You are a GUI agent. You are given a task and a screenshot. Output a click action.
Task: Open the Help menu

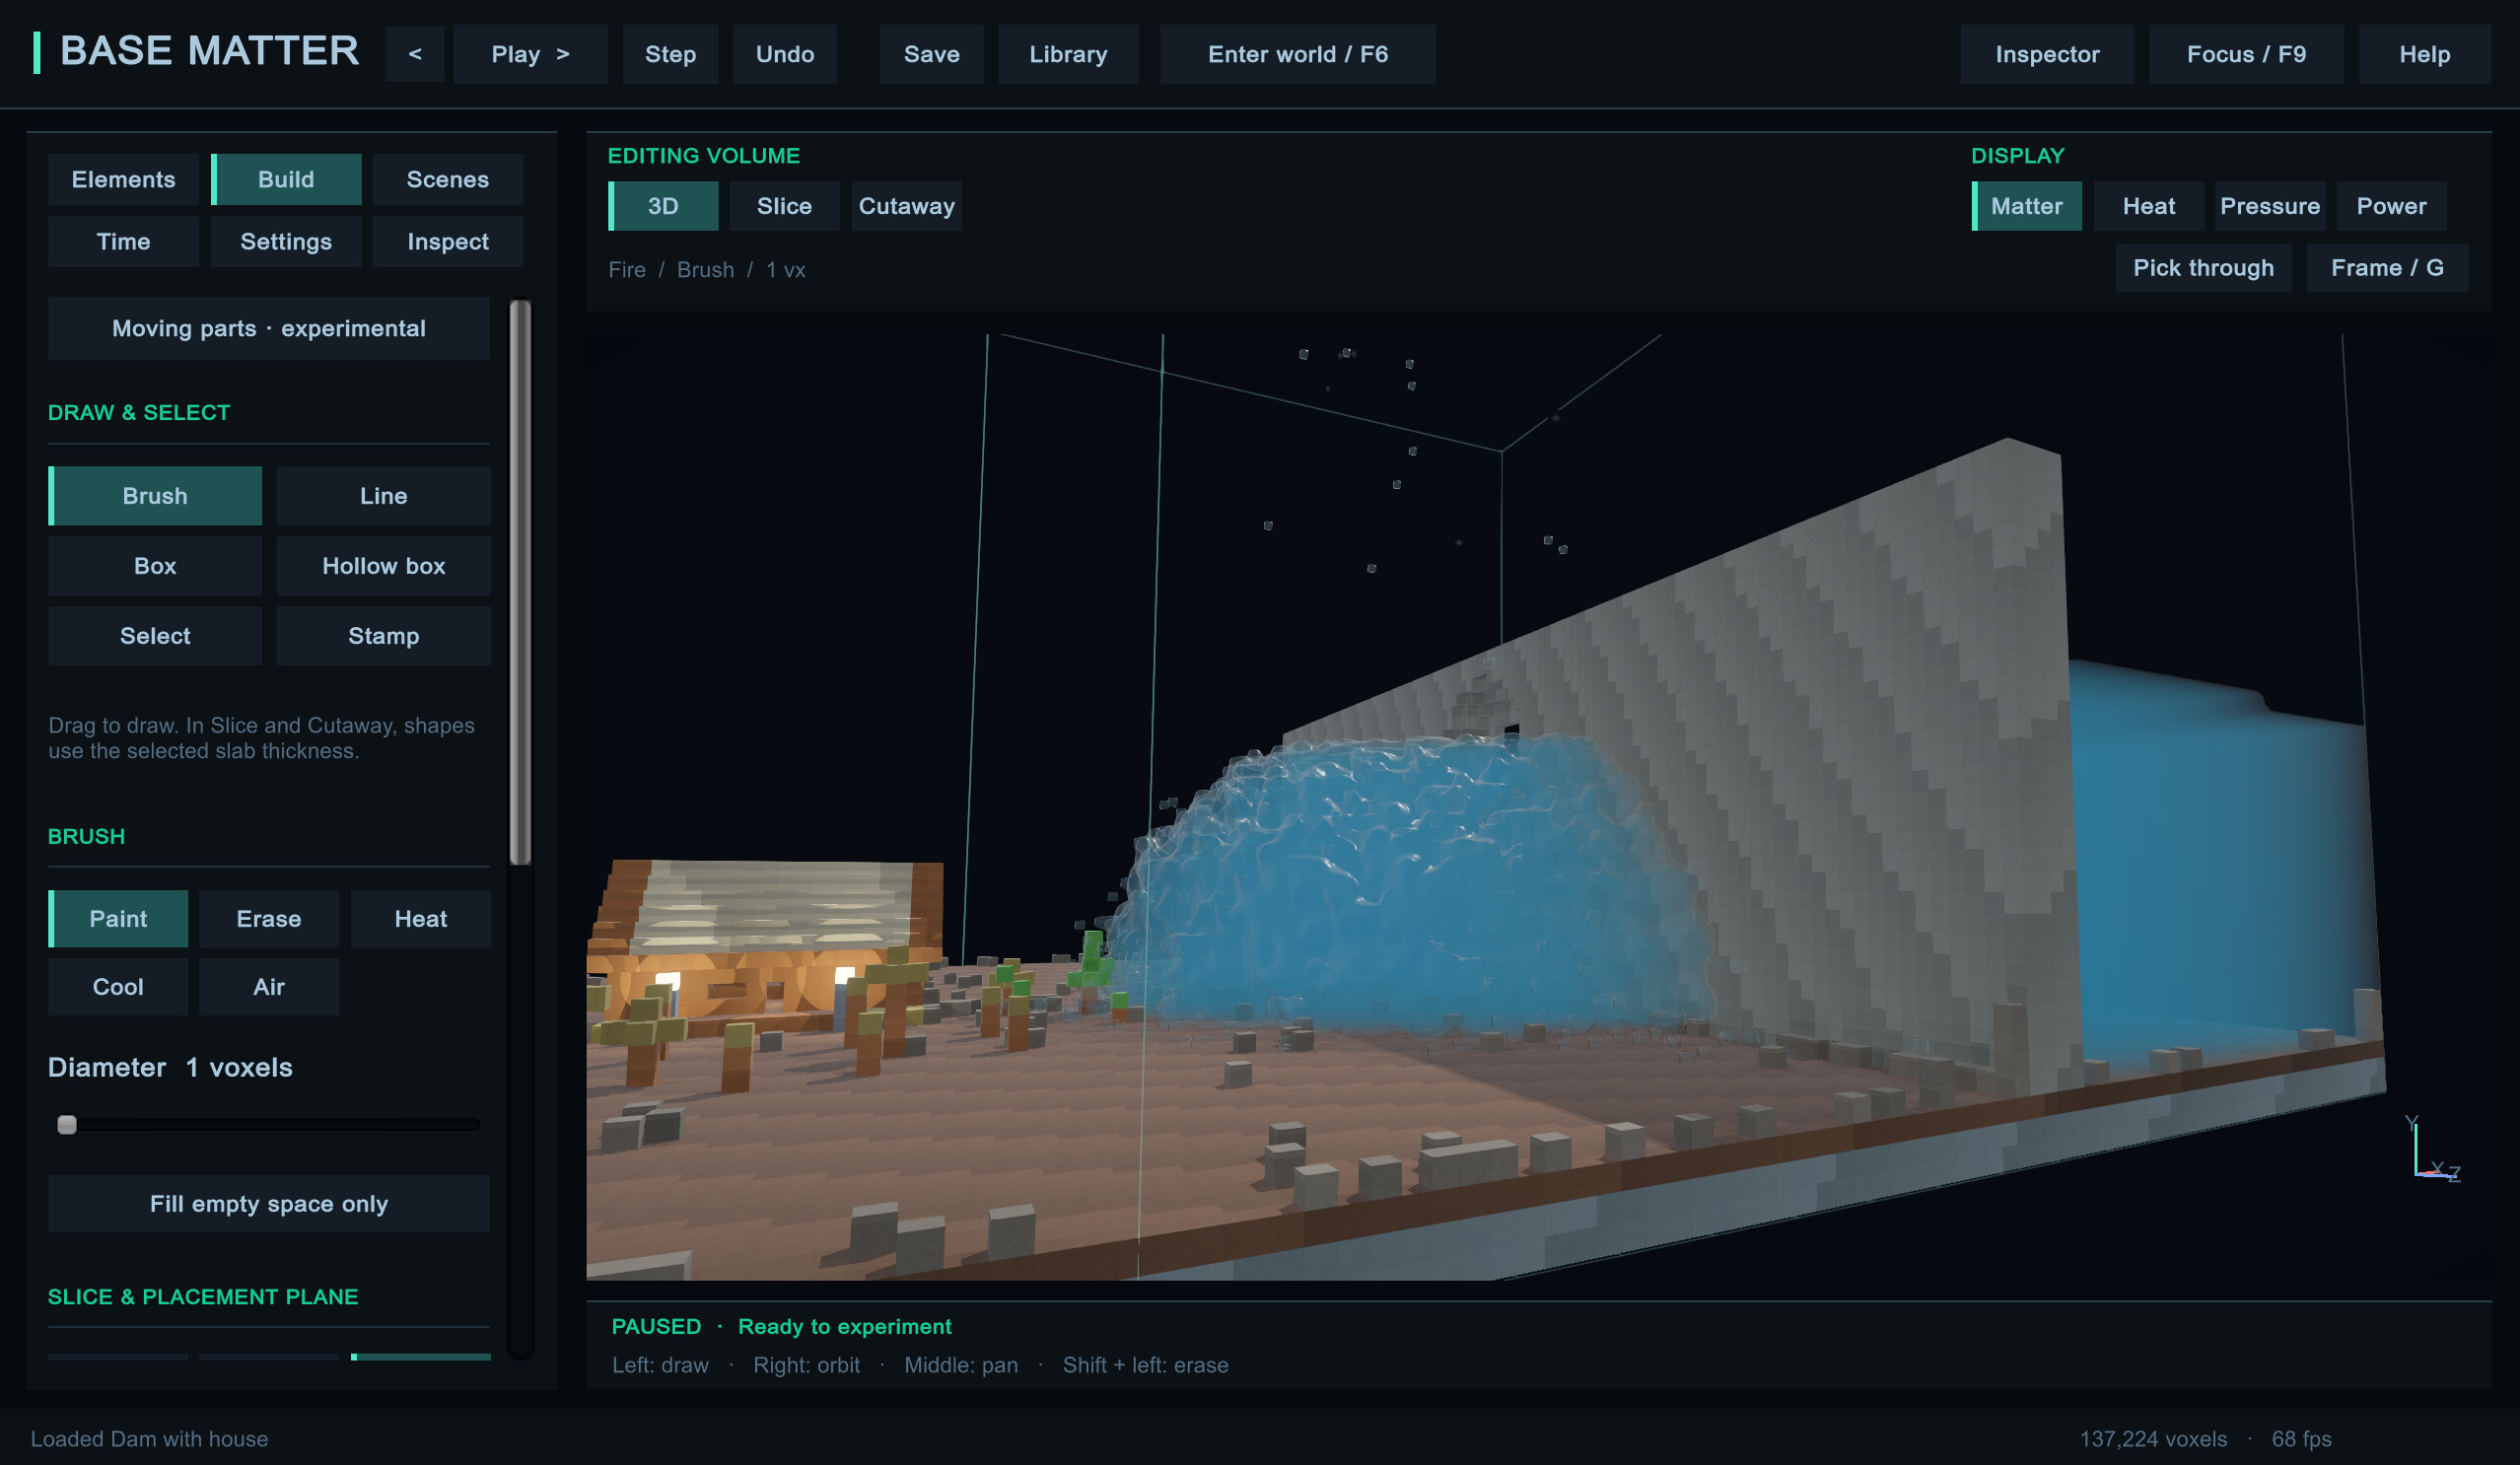2424,54
